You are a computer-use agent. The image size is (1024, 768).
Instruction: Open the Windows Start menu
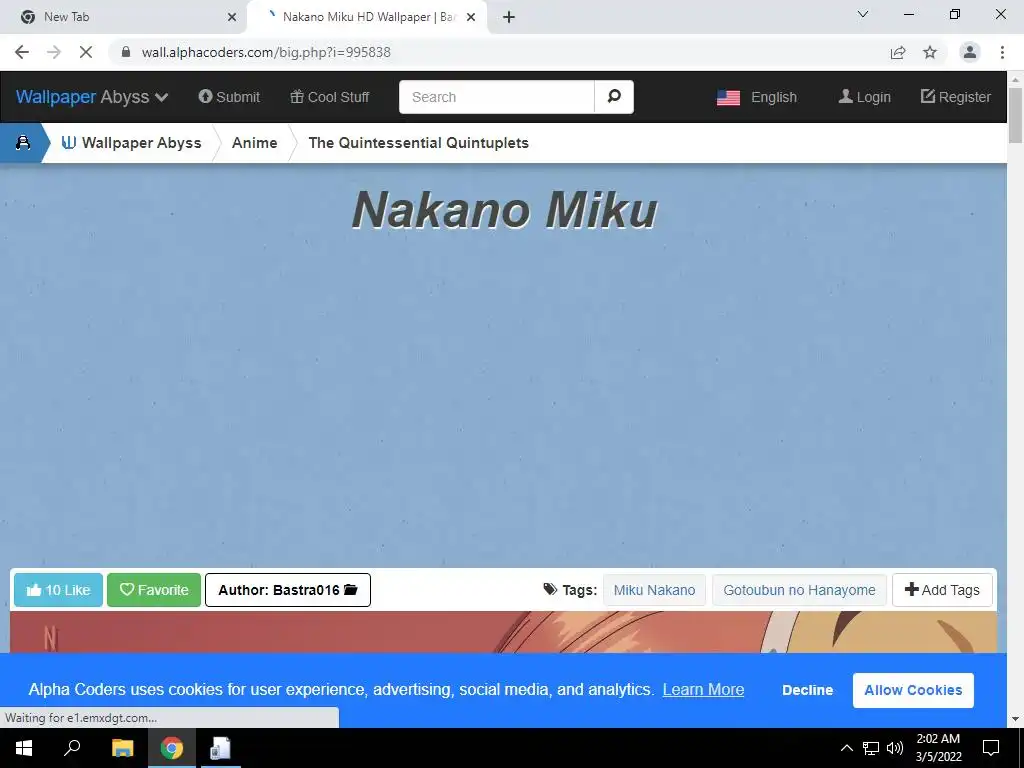point(24,748)
